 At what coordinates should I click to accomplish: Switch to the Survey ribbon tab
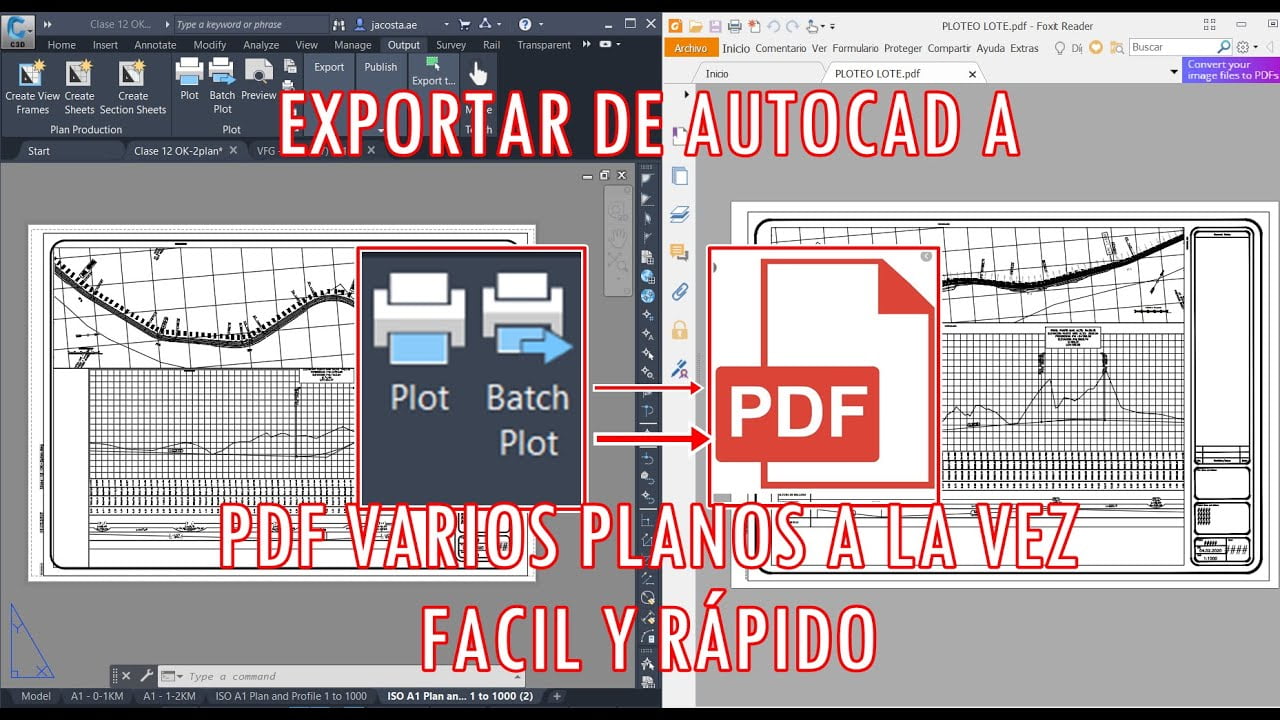point(450,44)
